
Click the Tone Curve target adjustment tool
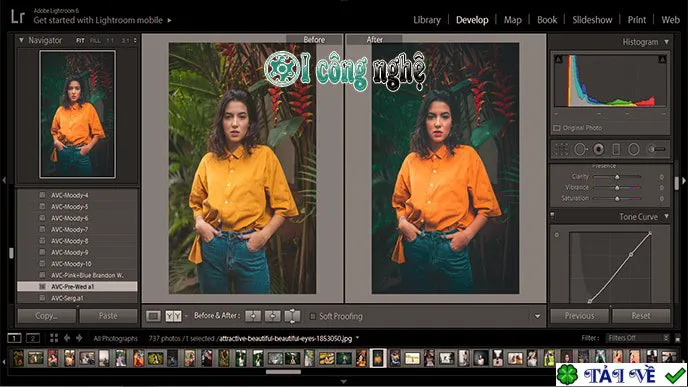[x=557, y=235]
